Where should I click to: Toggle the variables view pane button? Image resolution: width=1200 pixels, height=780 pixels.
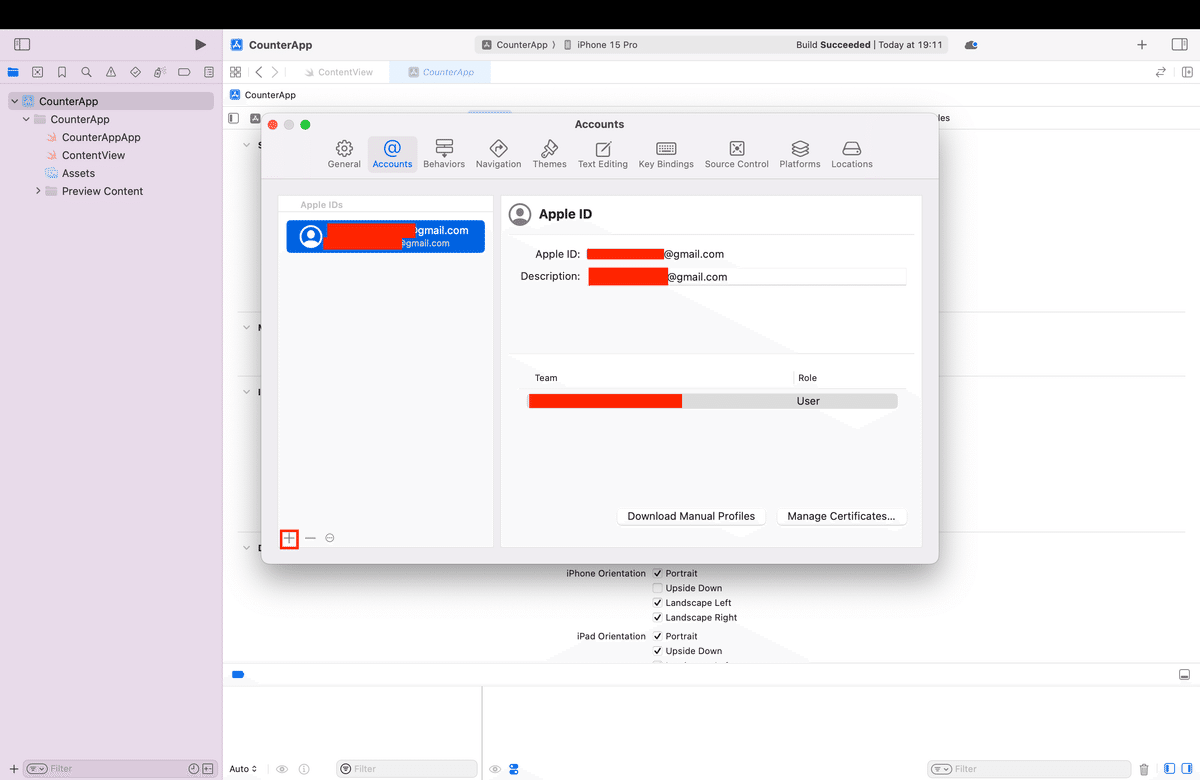pyautogui.click(x=1168, y=769)
